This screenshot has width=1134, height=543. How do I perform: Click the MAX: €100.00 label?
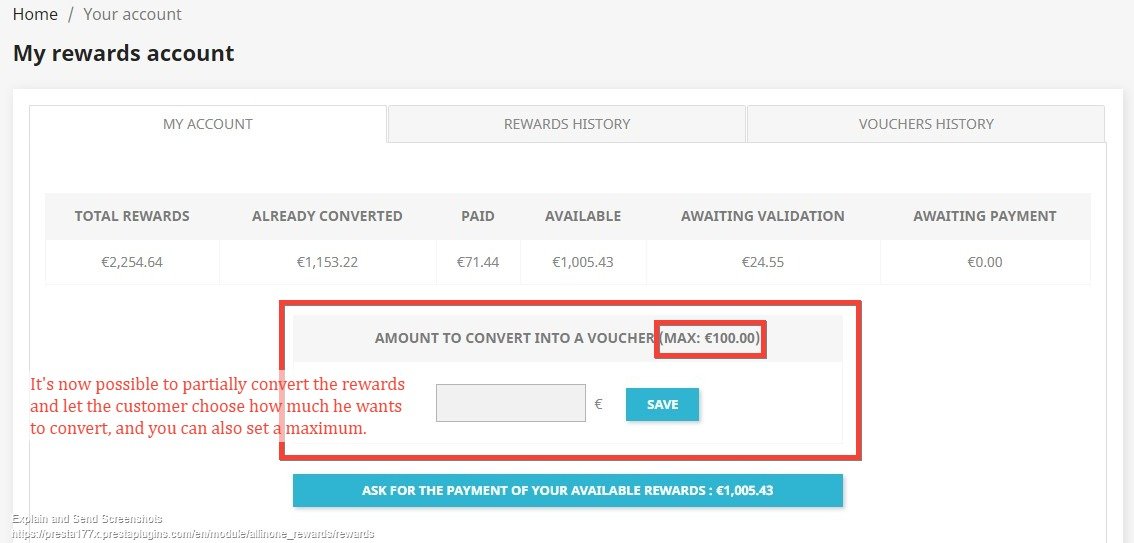(x=711, y=338)
